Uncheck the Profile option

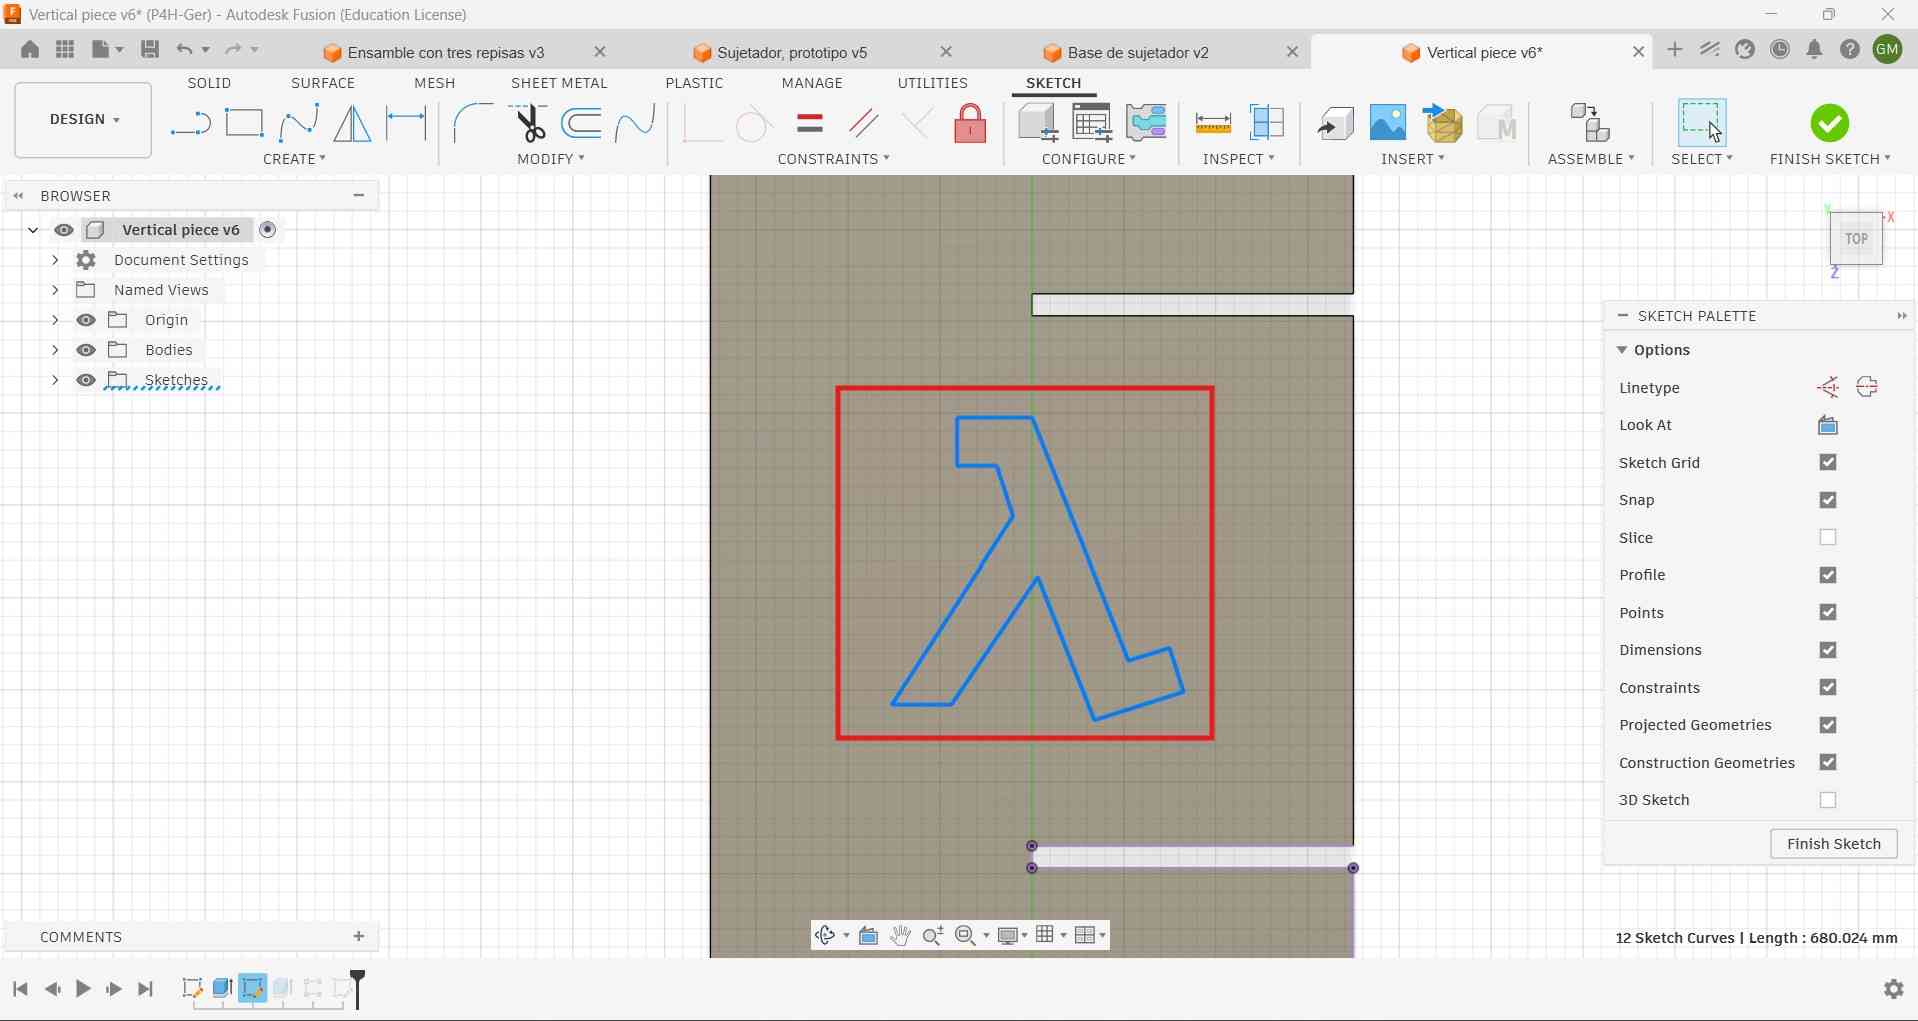[1828, 575]
